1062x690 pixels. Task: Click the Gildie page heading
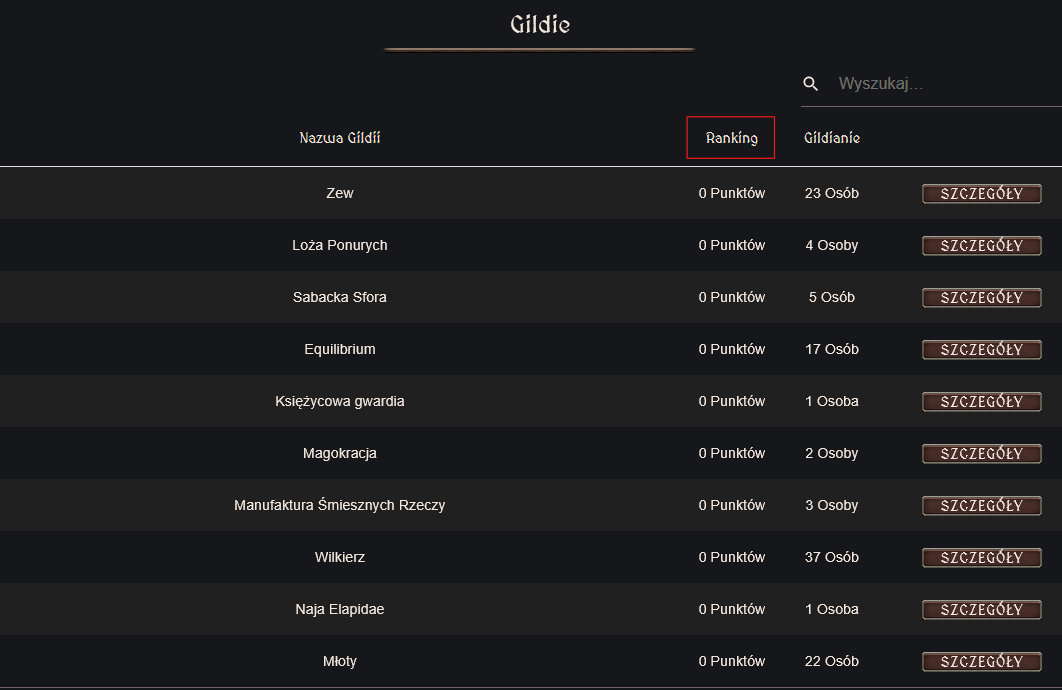pos(540,24)
